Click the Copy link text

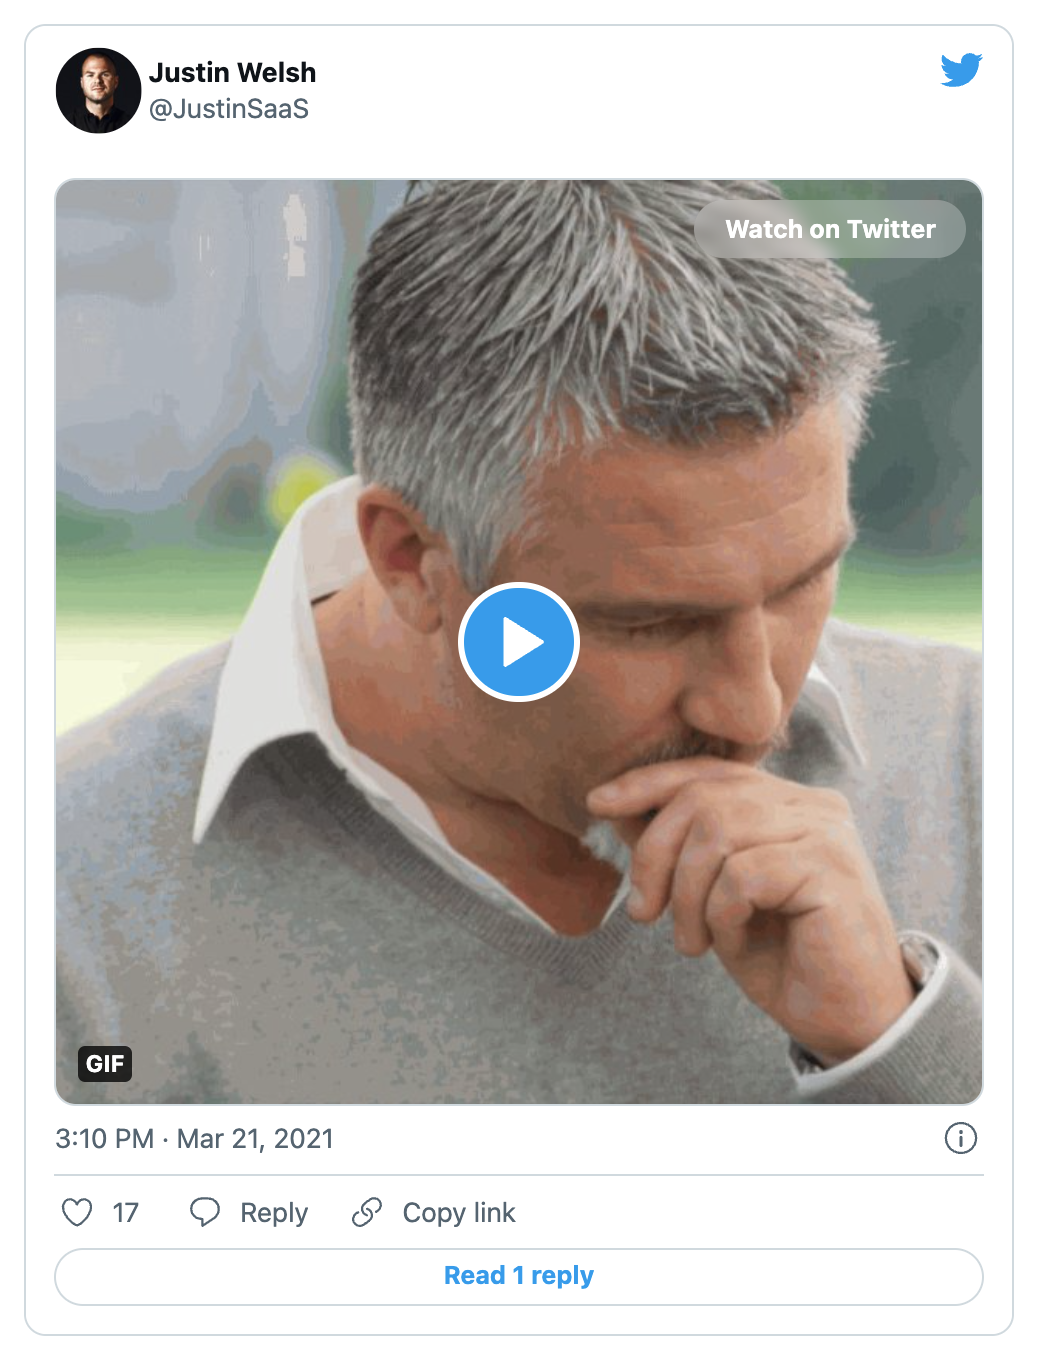coord(459,1213)
